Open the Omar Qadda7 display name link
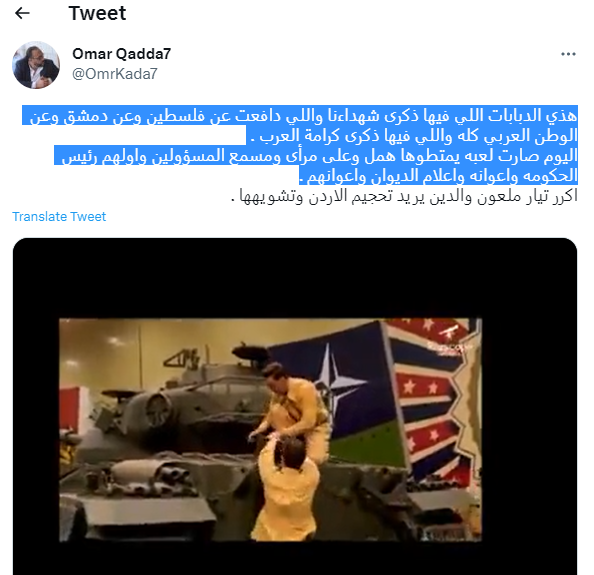 point(121,54)
